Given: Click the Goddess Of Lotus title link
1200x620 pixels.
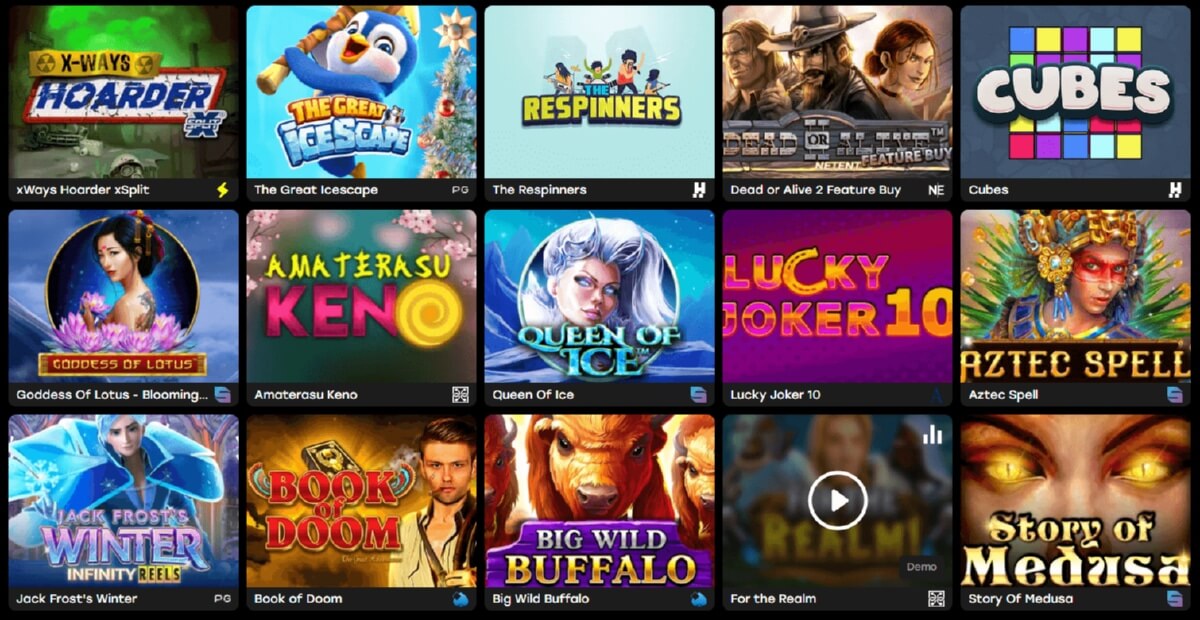Looking at the screenshot, I should pos(112,395).
